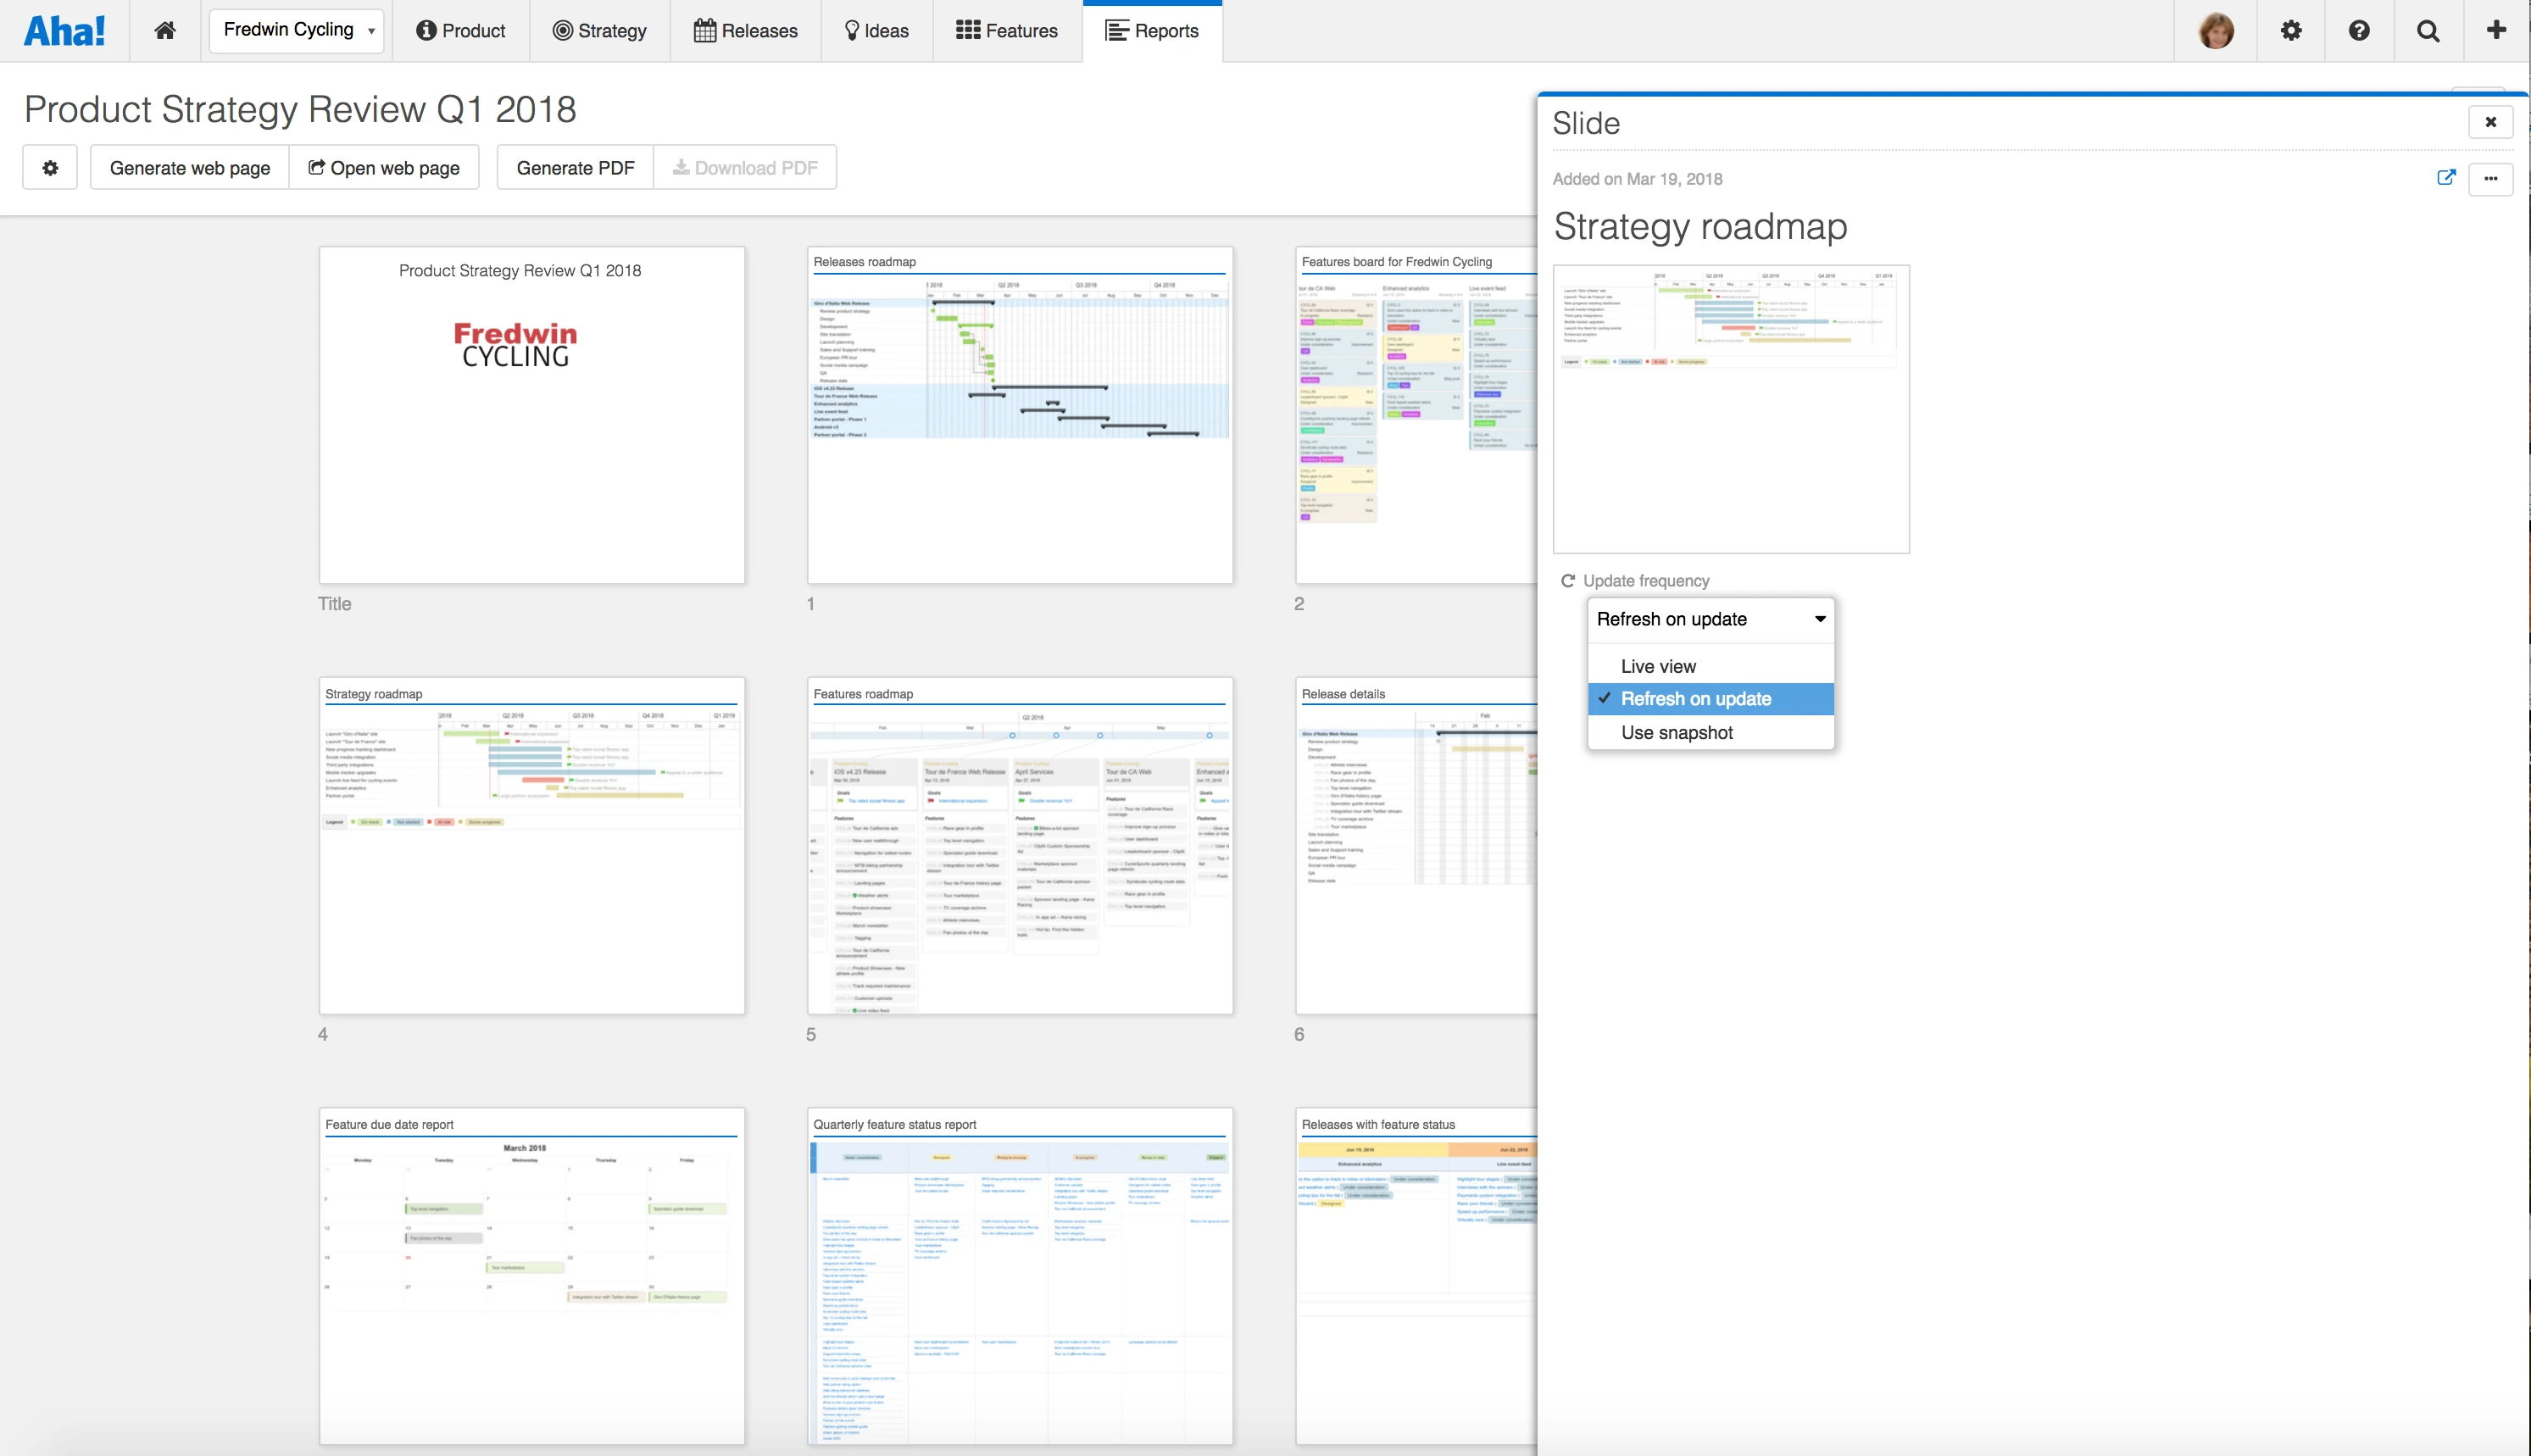Image resolution: width=2531 pixels, height=1456 pixels.
Task: Close the Slide panel
Action: pyautogui.click(x=2490, y=122)
